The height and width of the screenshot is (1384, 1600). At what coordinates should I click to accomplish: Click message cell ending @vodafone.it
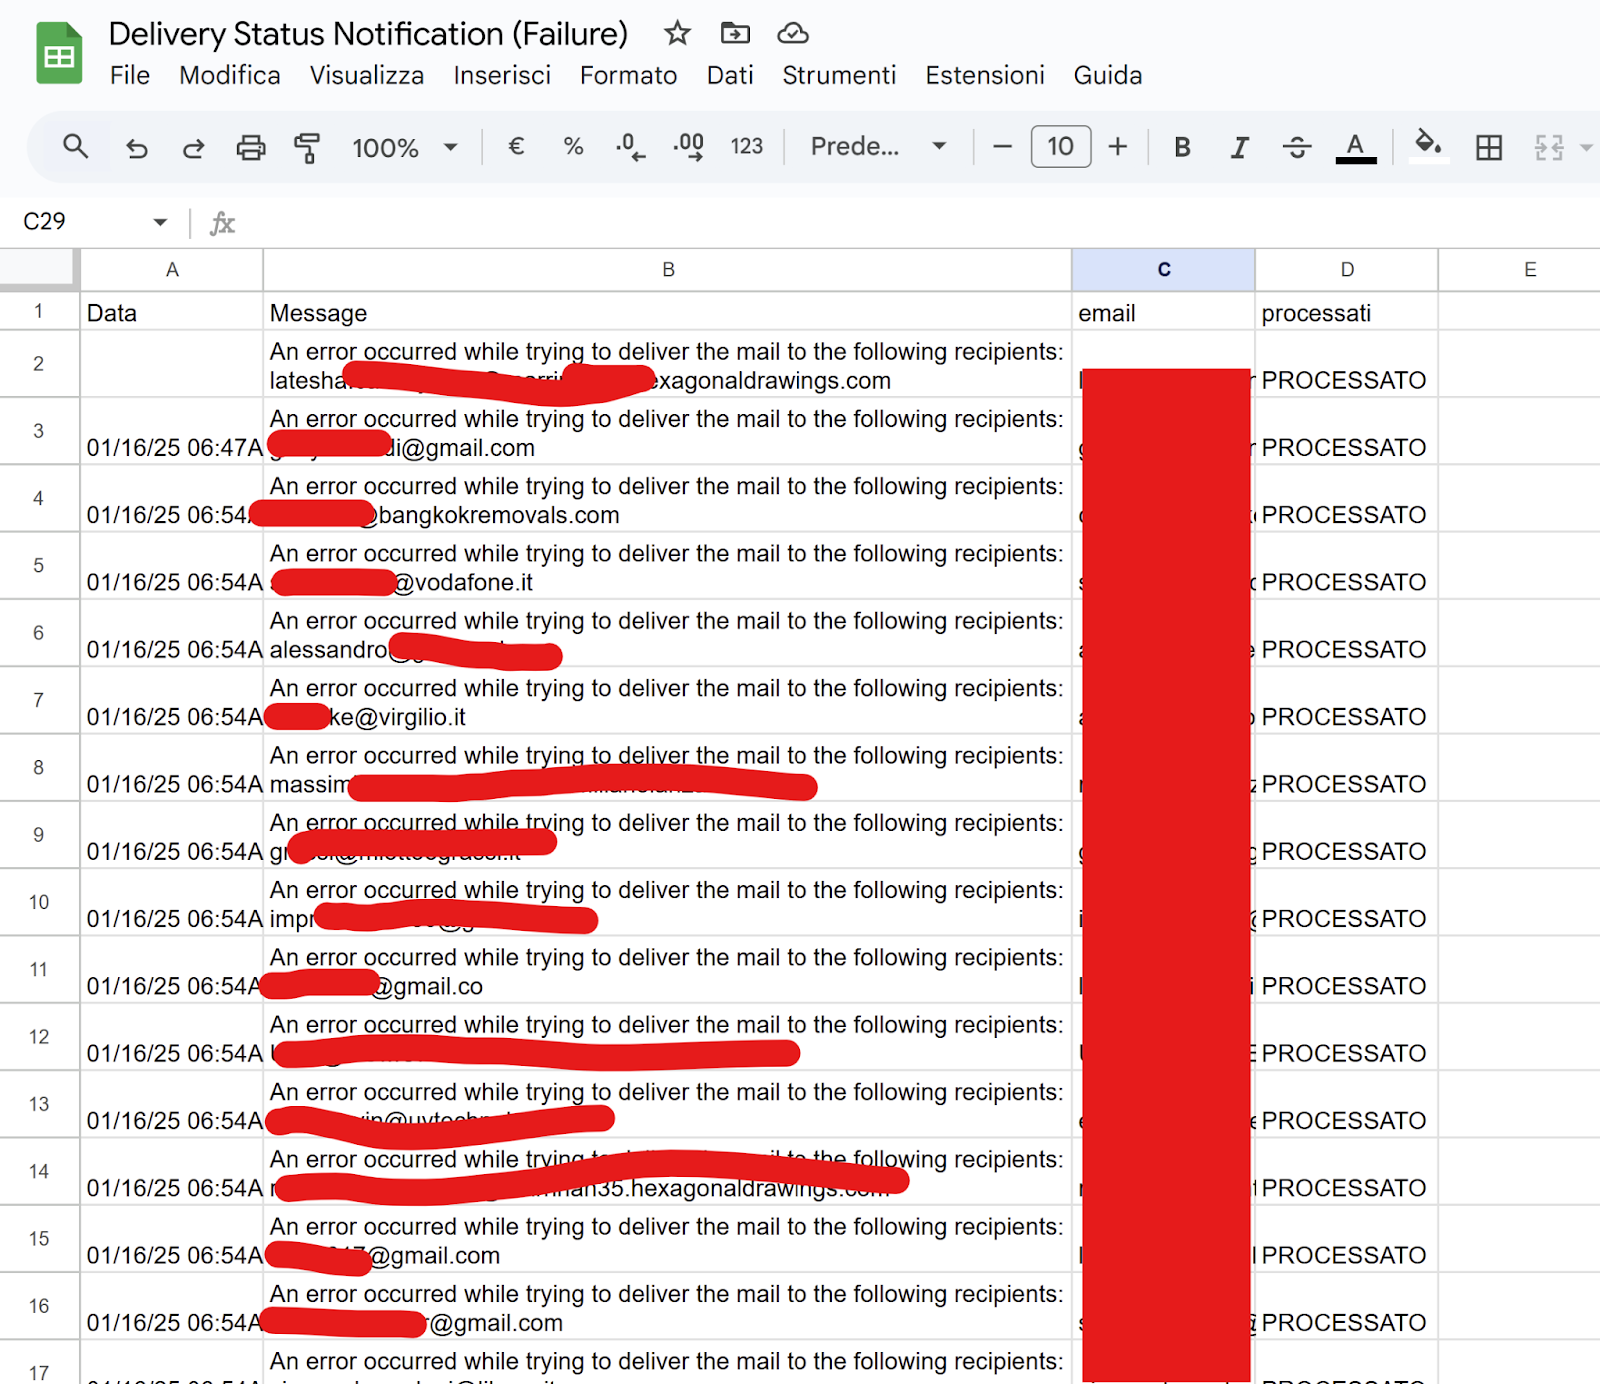[x=668, y=567]
